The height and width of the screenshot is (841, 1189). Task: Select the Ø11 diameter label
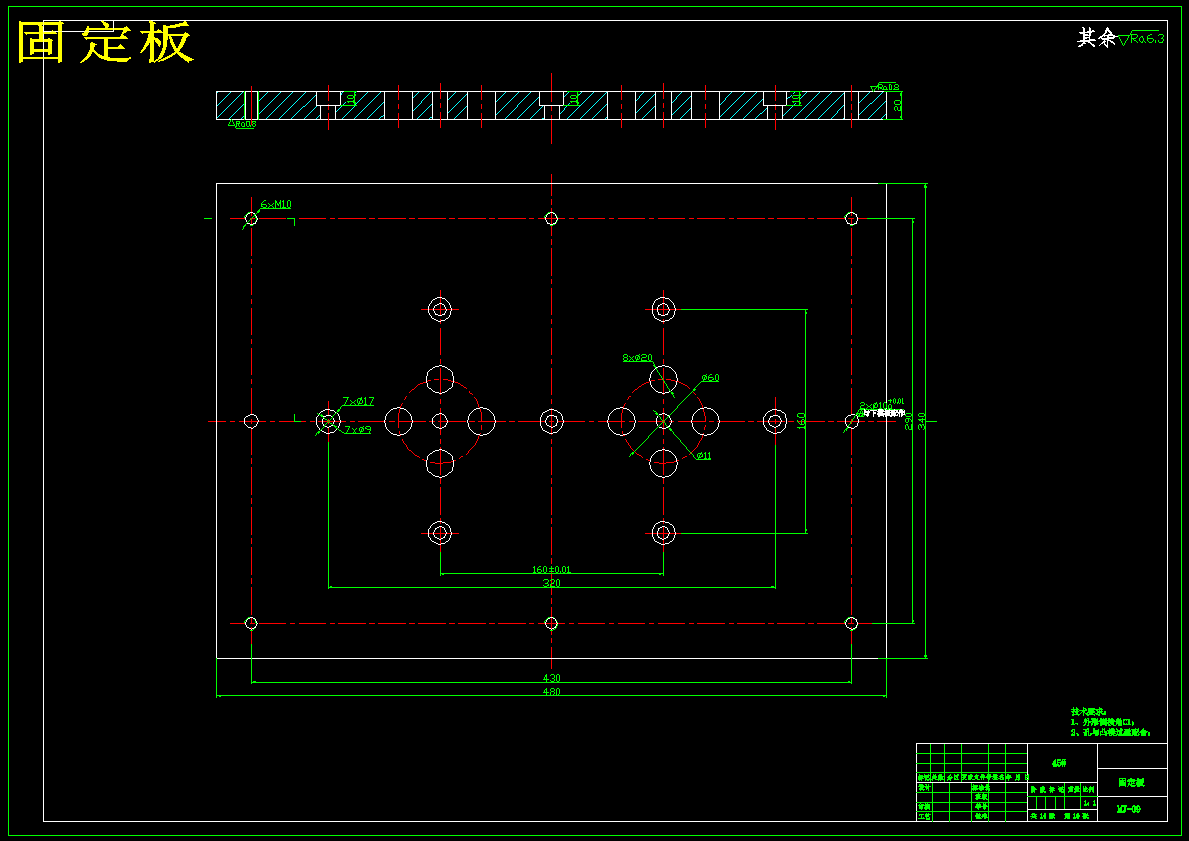click(x=704, y=456)
